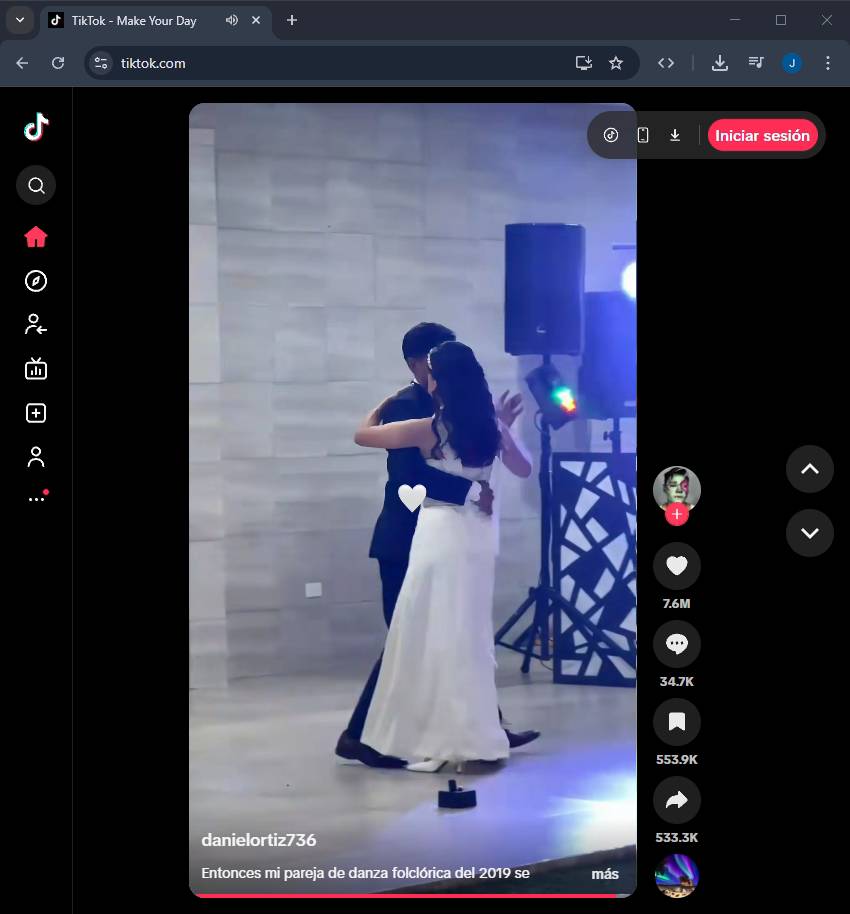Open TikTok search in the sidebar
850x914 pixels.
[x=36, y=185]
